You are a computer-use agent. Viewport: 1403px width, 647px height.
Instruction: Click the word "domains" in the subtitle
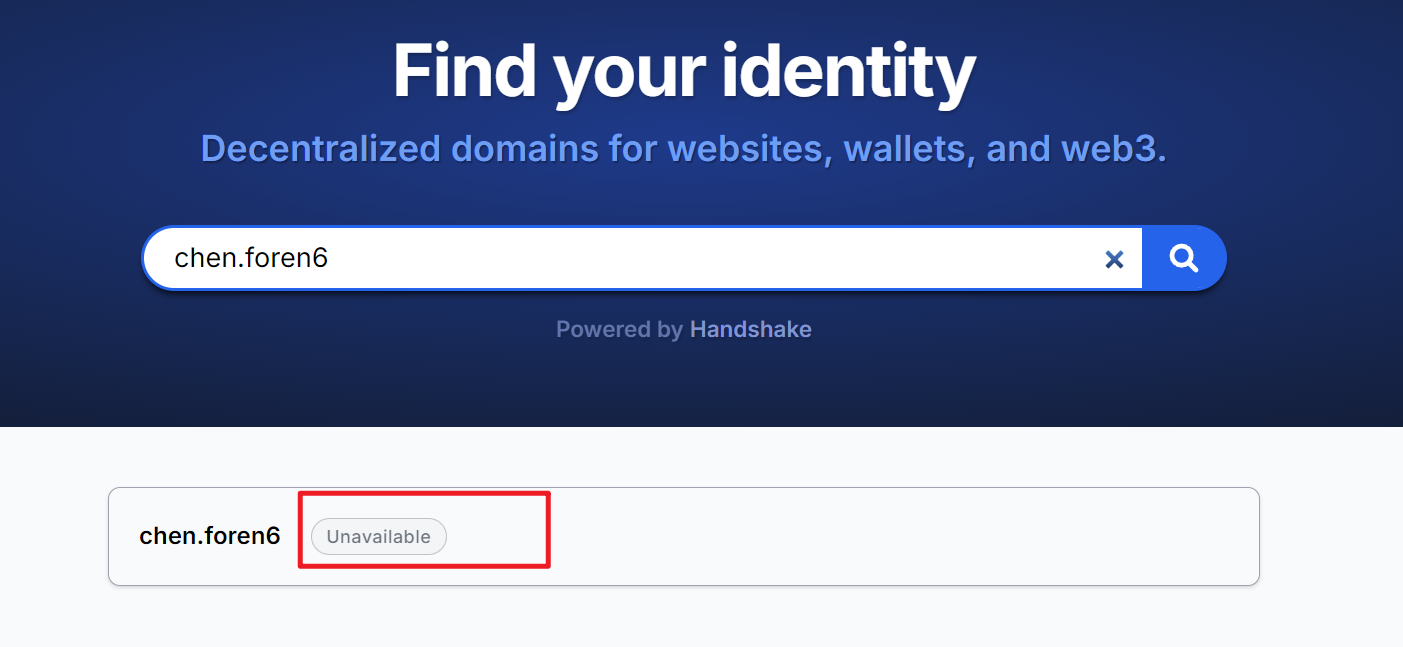tap(524, 149)
